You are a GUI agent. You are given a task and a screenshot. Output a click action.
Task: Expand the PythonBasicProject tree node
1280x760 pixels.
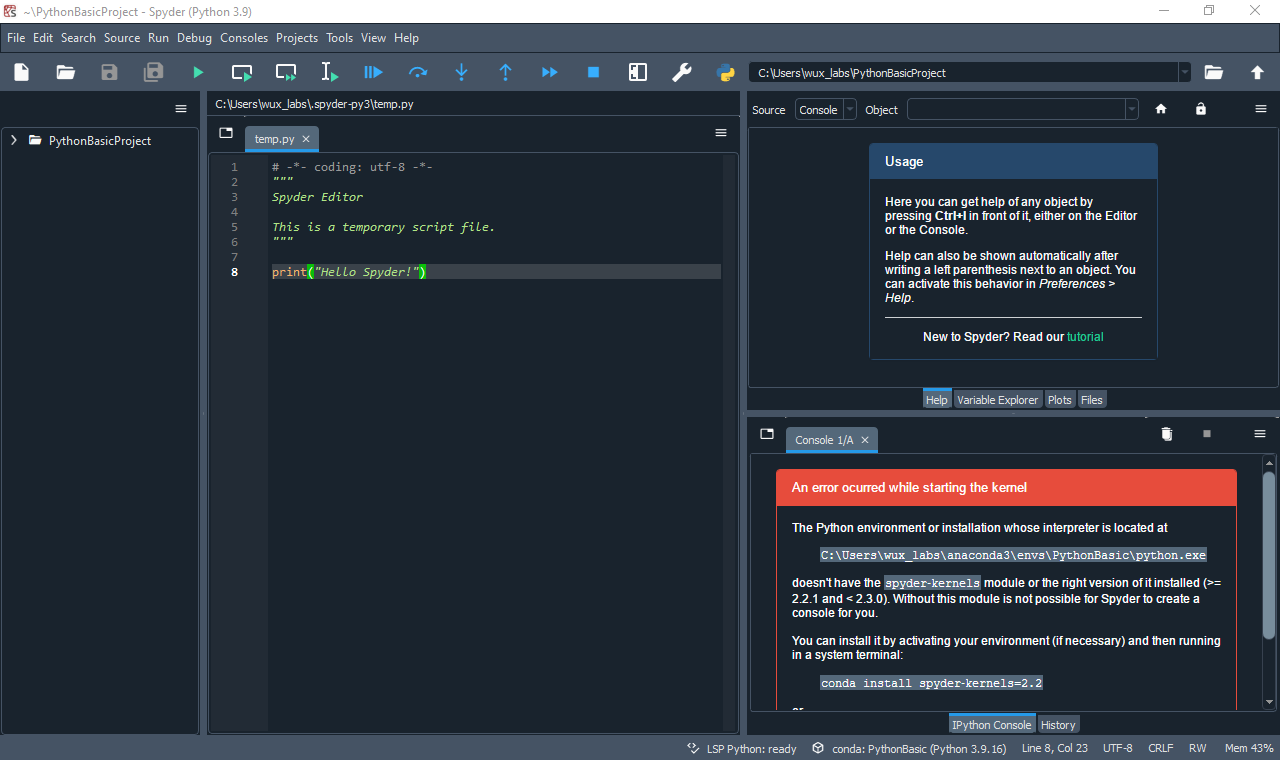[14, 141]
